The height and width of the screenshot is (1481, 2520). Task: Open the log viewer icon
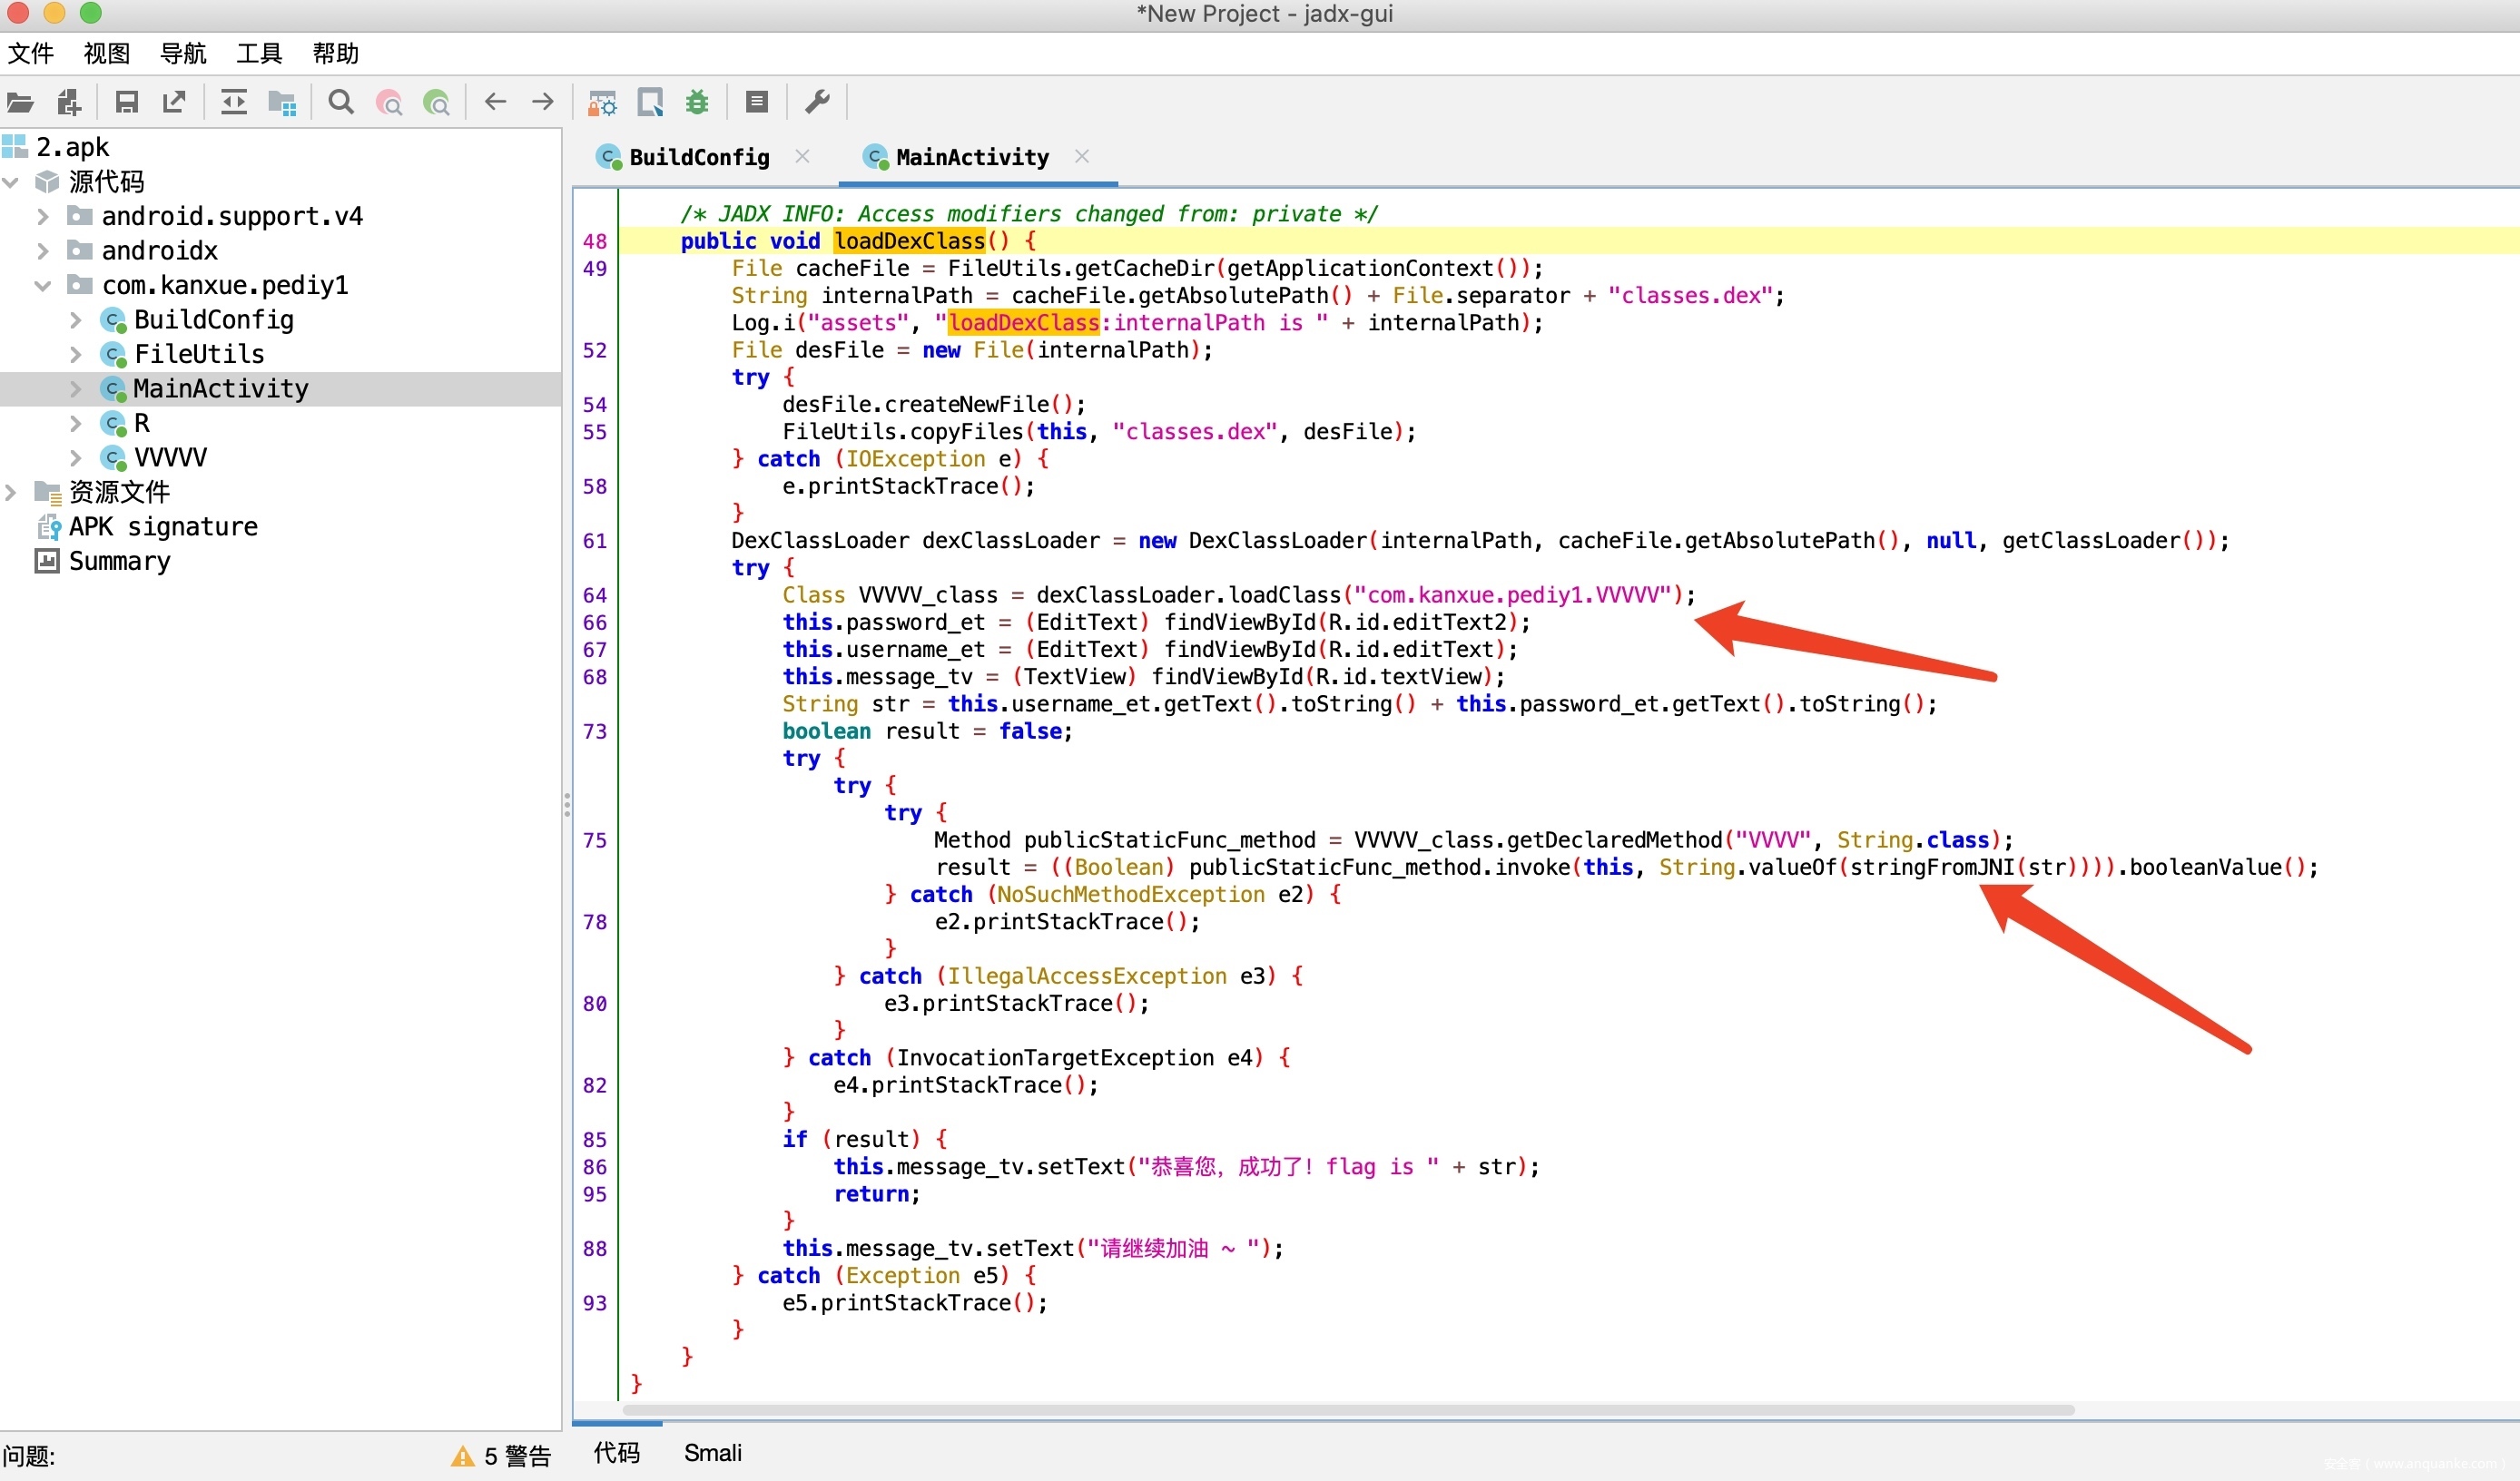(x=757, y=102)
